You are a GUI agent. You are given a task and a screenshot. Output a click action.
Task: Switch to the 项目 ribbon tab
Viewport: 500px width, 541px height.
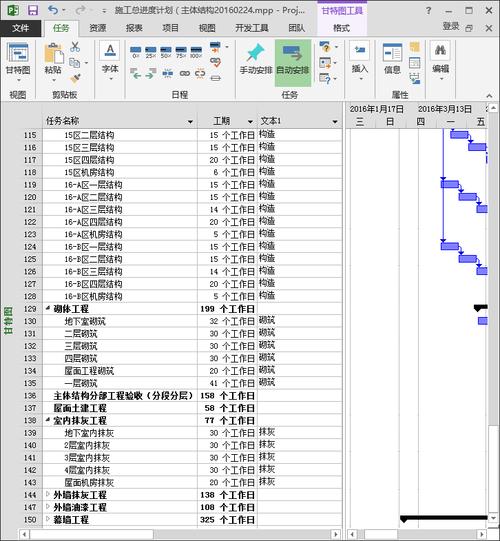170,28
